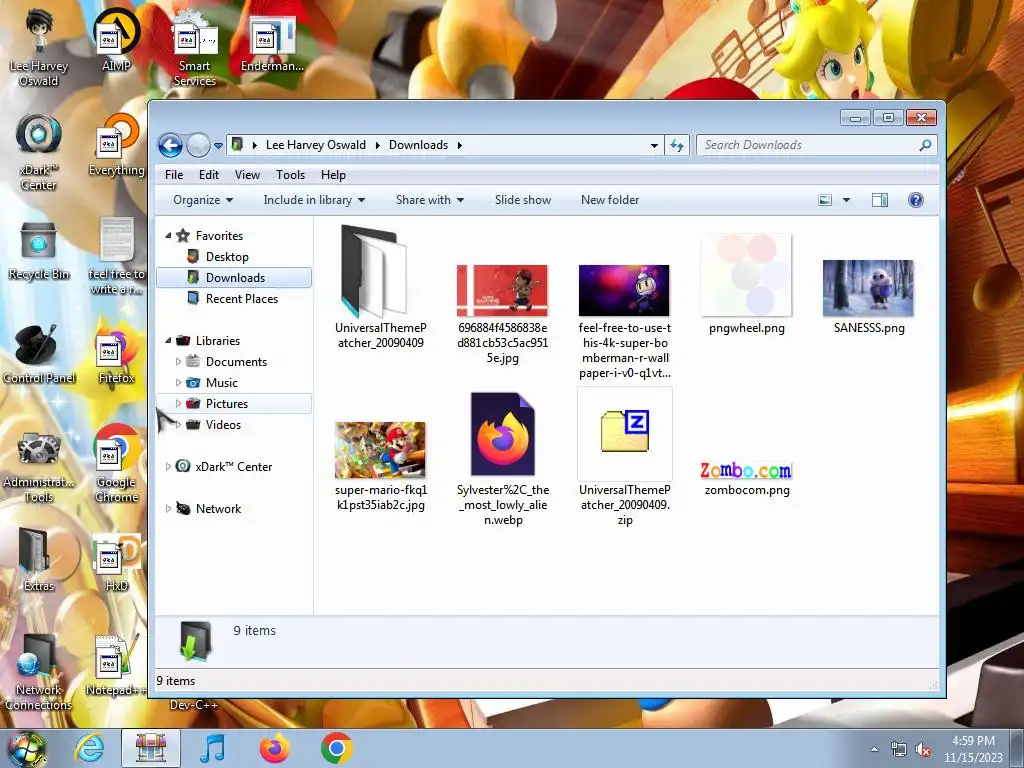Select the Notepad++ desktop shortcut
Screen dimensions: 1024x768
point(115,665)
